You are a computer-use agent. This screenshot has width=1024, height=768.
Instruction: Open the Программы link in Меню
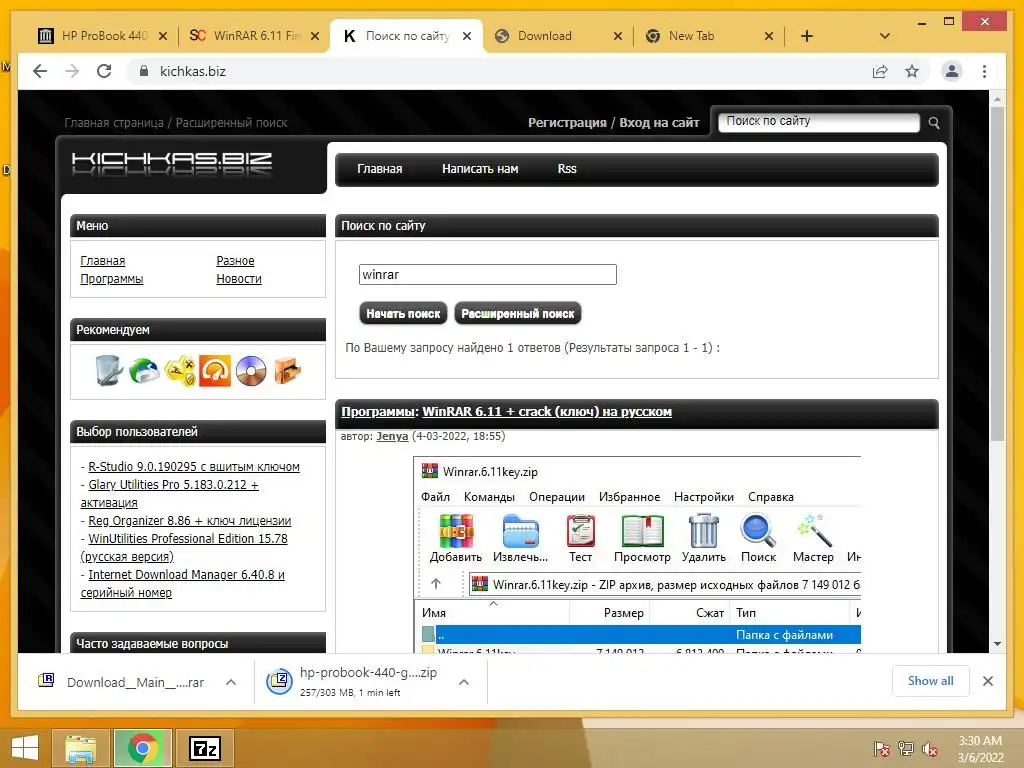[x=112, y=279]
